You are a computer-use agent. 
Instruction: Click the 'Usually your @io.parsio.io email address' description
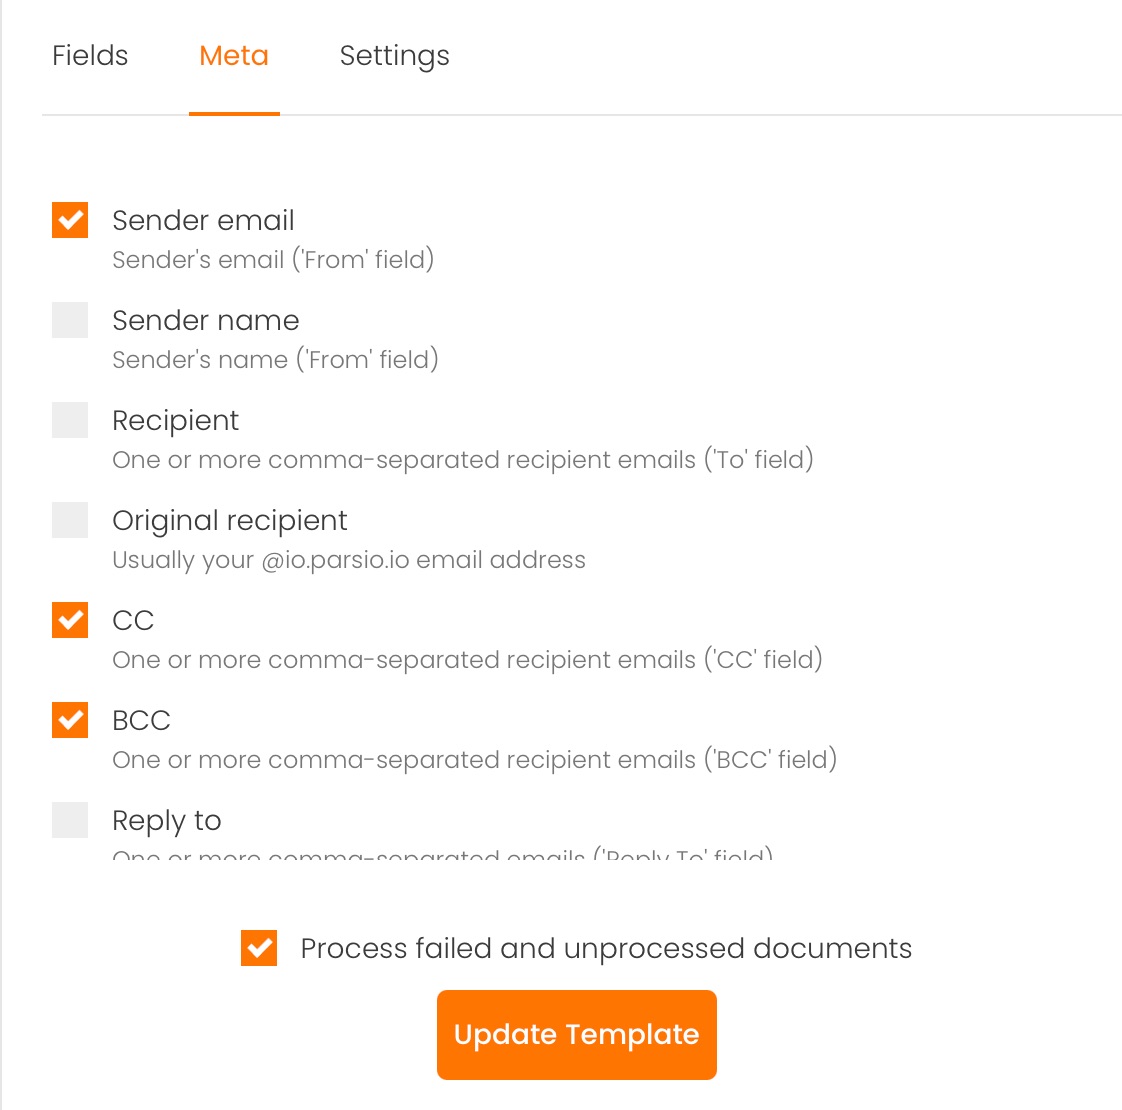tap(348, 560)
